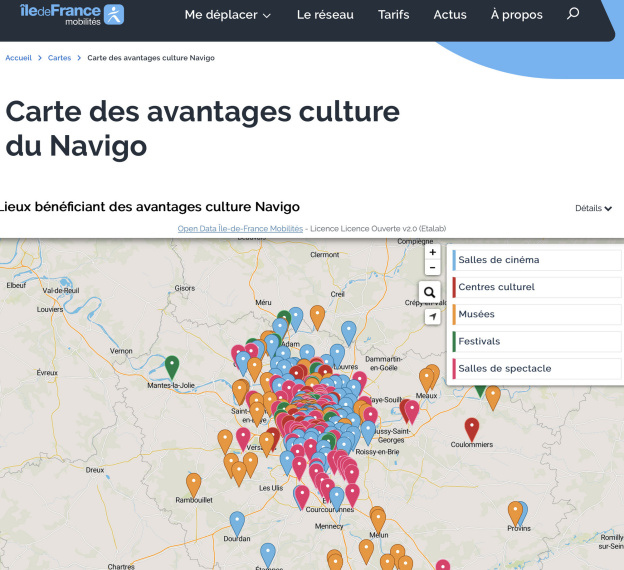Viewport: 624px width, 570px height.
Task: Select the red marker at Coulommiers
Action: (472, 429)
